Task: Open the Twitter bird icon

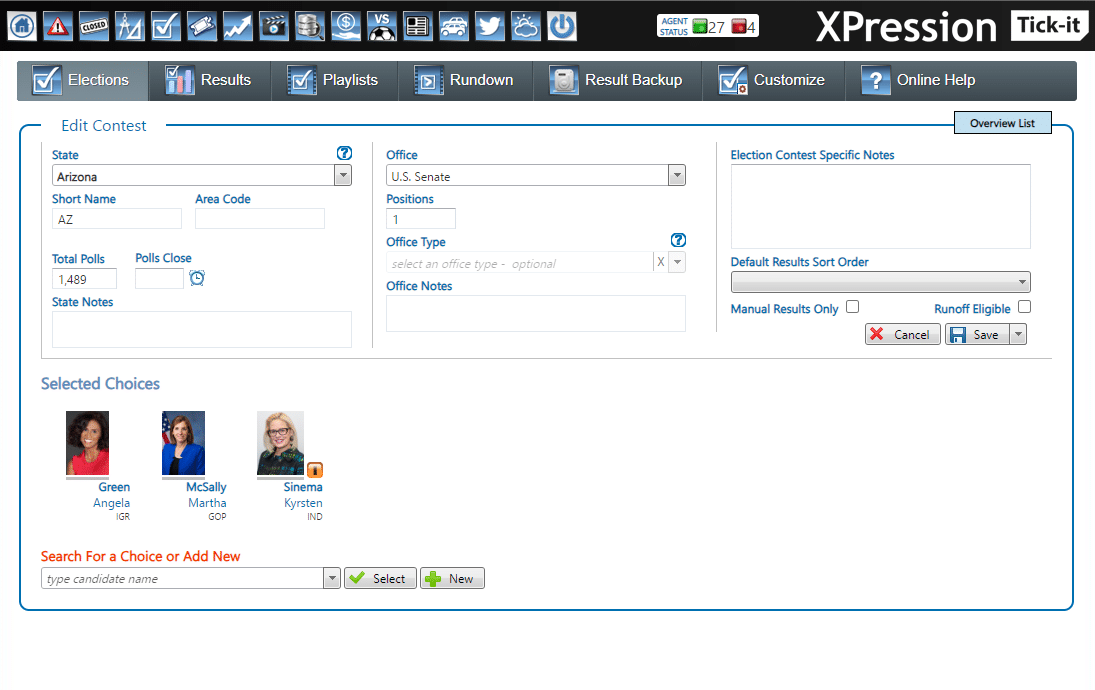Action: pos(490,27)
